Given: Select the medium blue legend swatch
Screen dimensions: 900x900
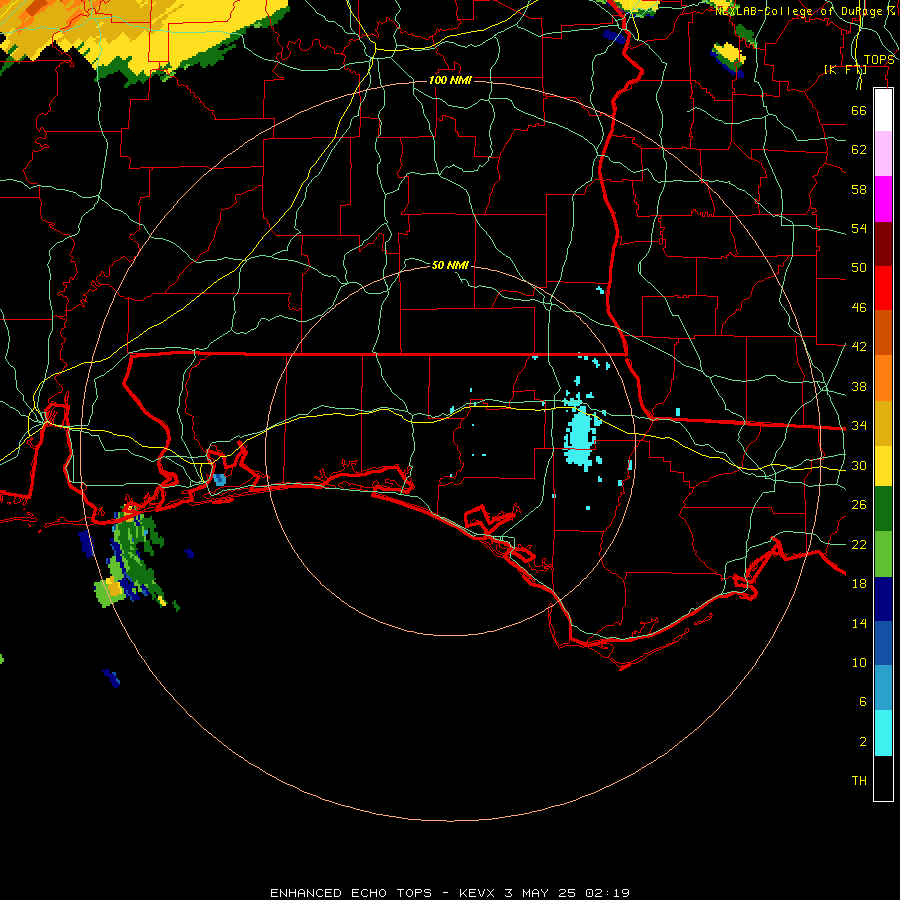Looking at the screenshot, I should 883,643.
